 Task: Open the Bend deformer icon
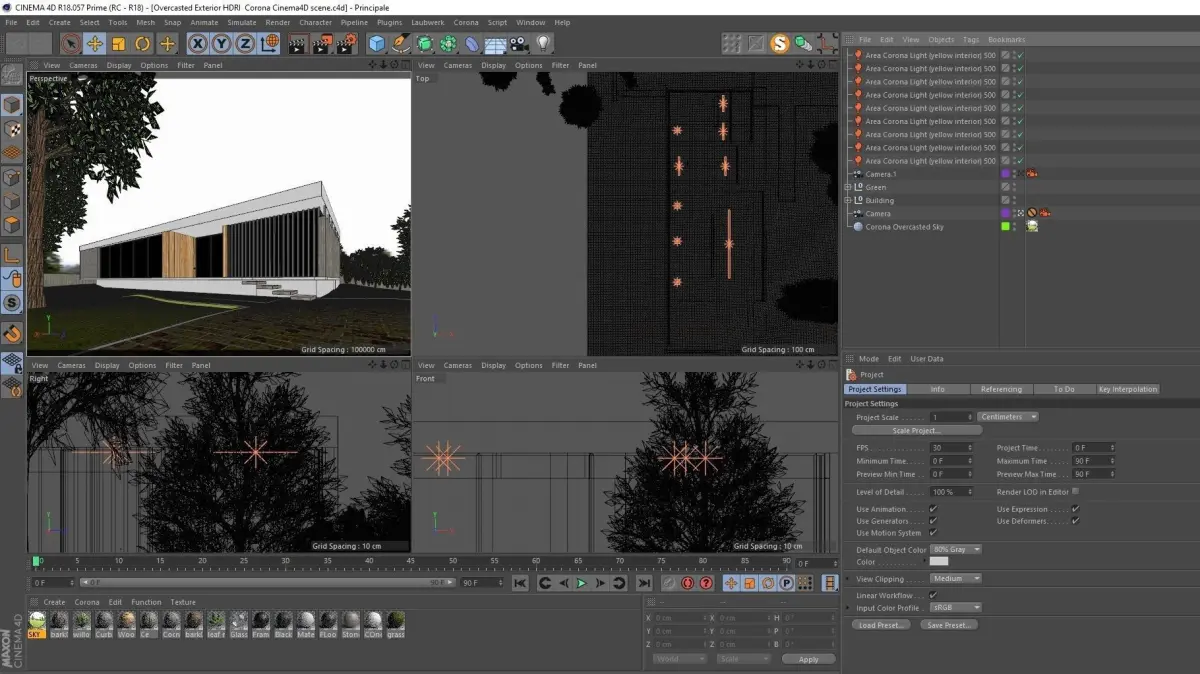[x=472, y=43]
